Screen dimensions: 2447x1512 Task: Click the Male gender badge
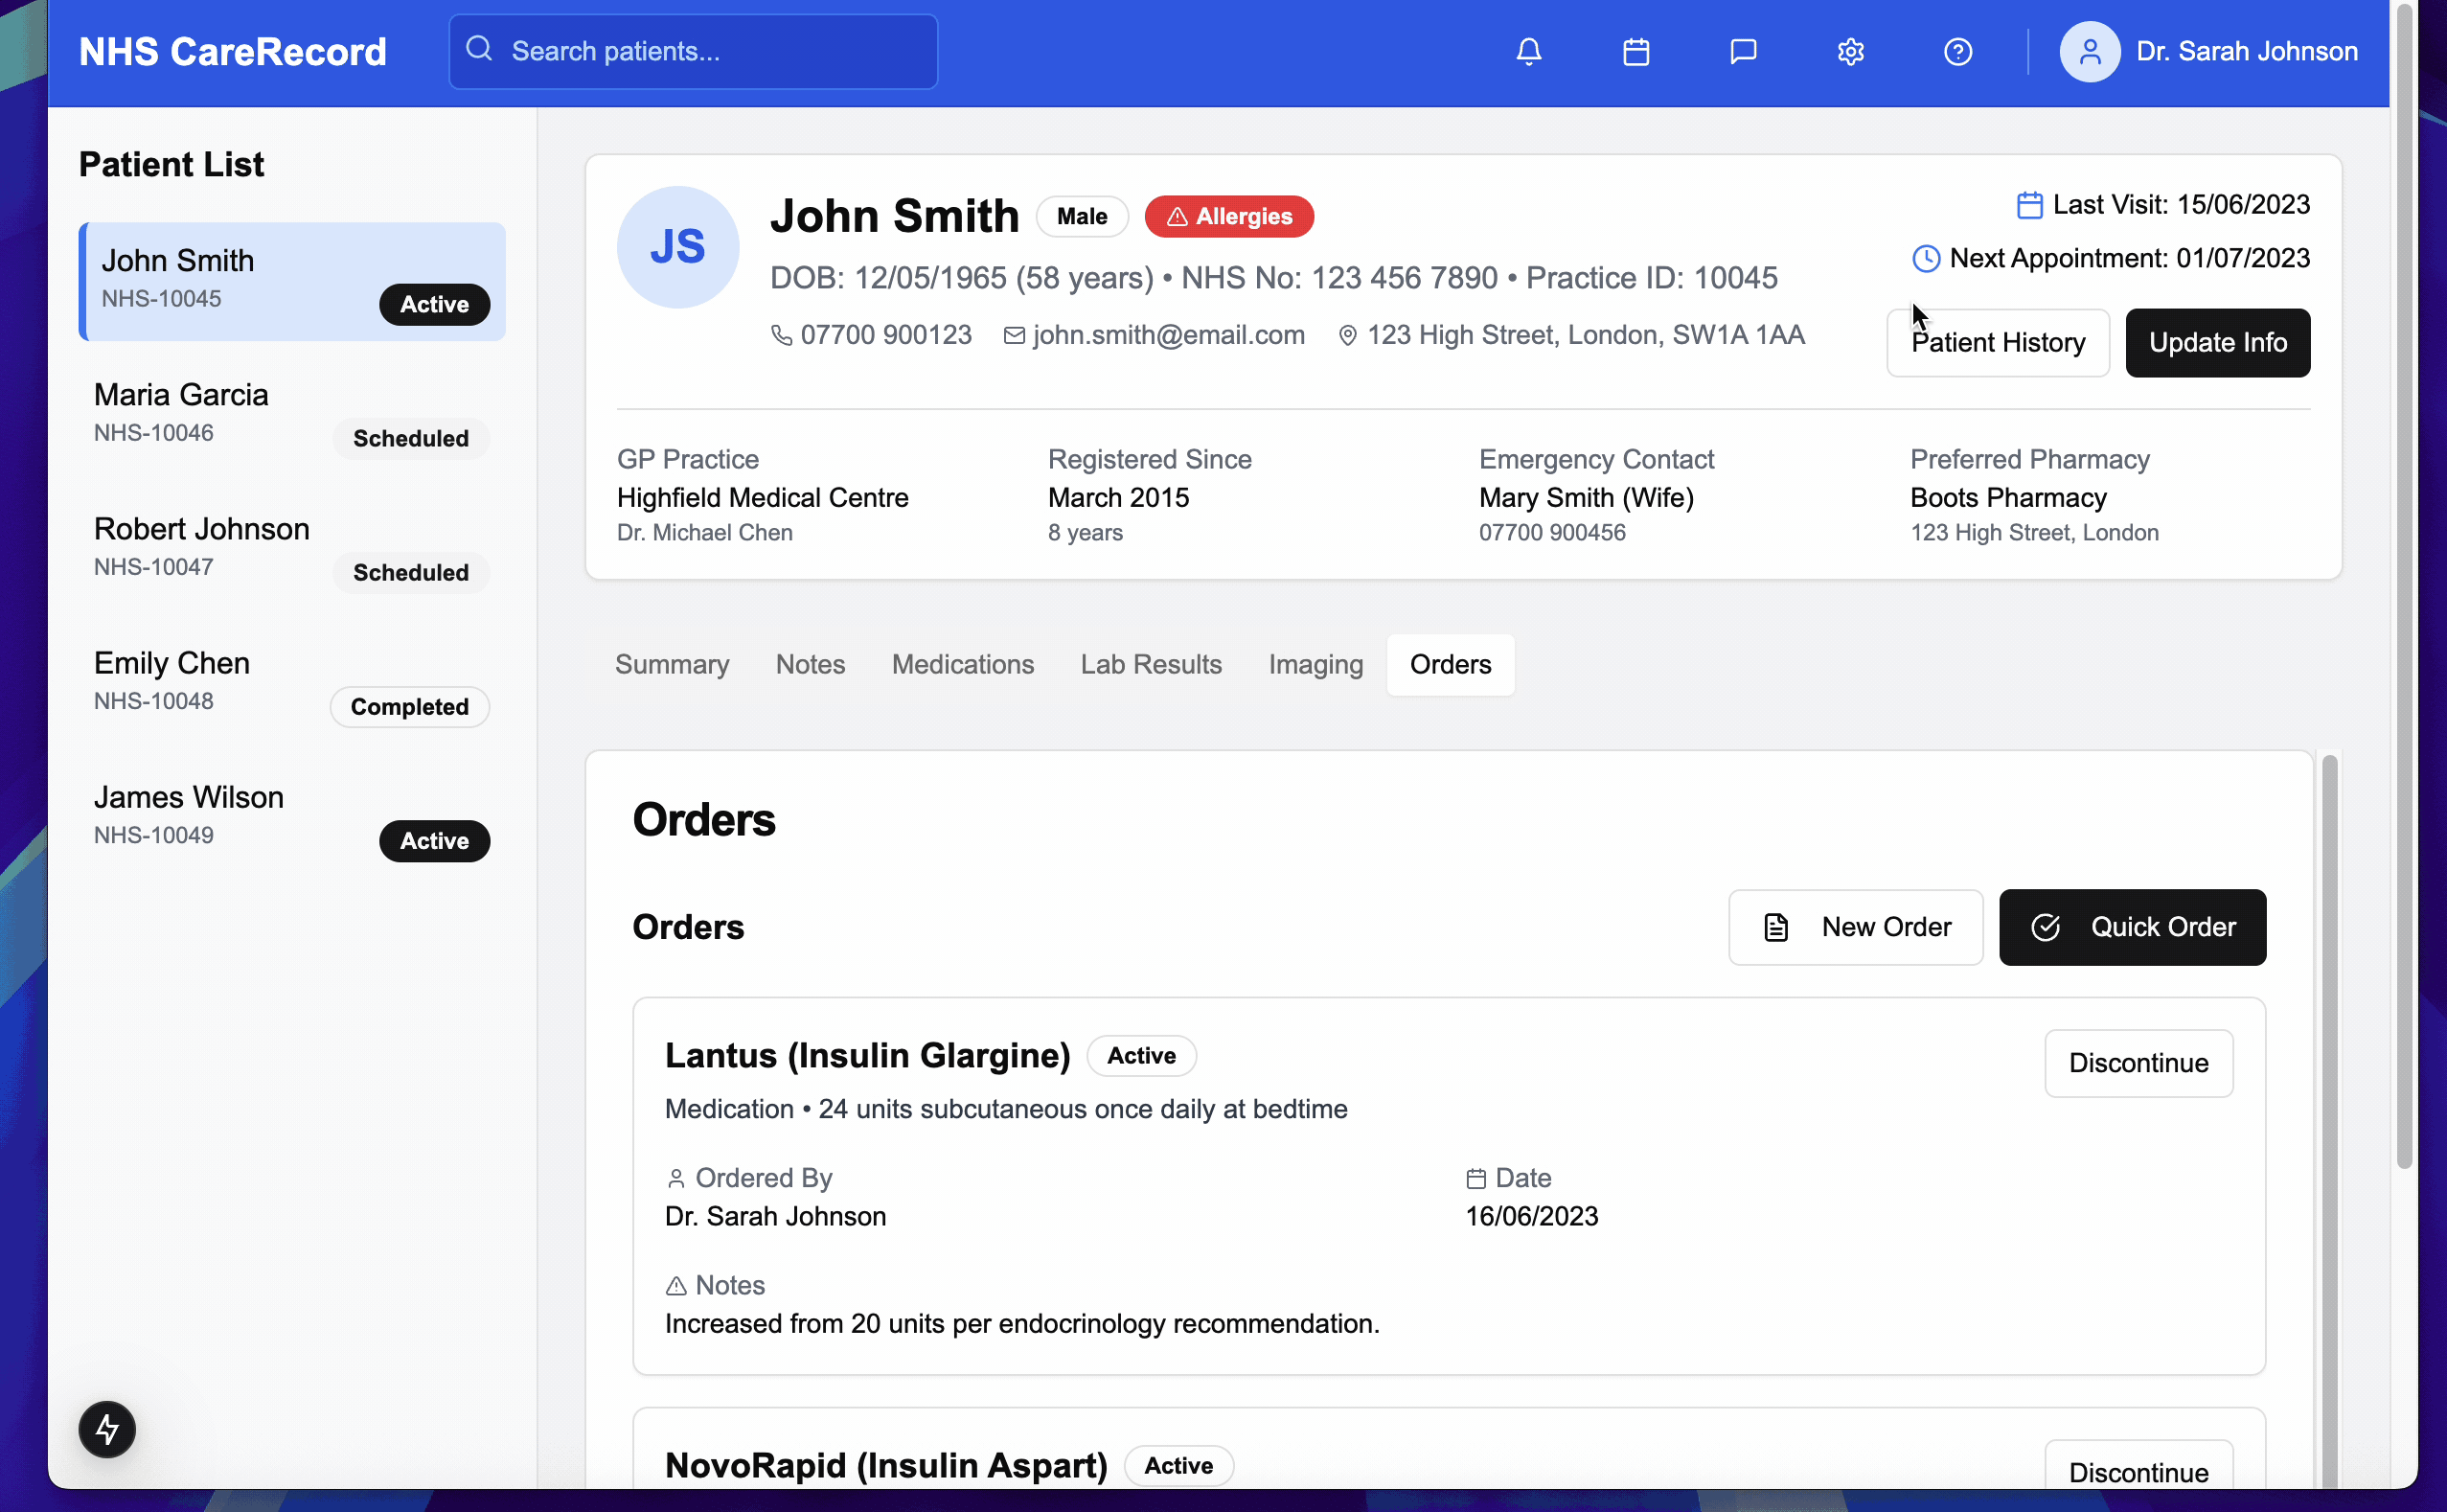click(x=1082, y=217)
